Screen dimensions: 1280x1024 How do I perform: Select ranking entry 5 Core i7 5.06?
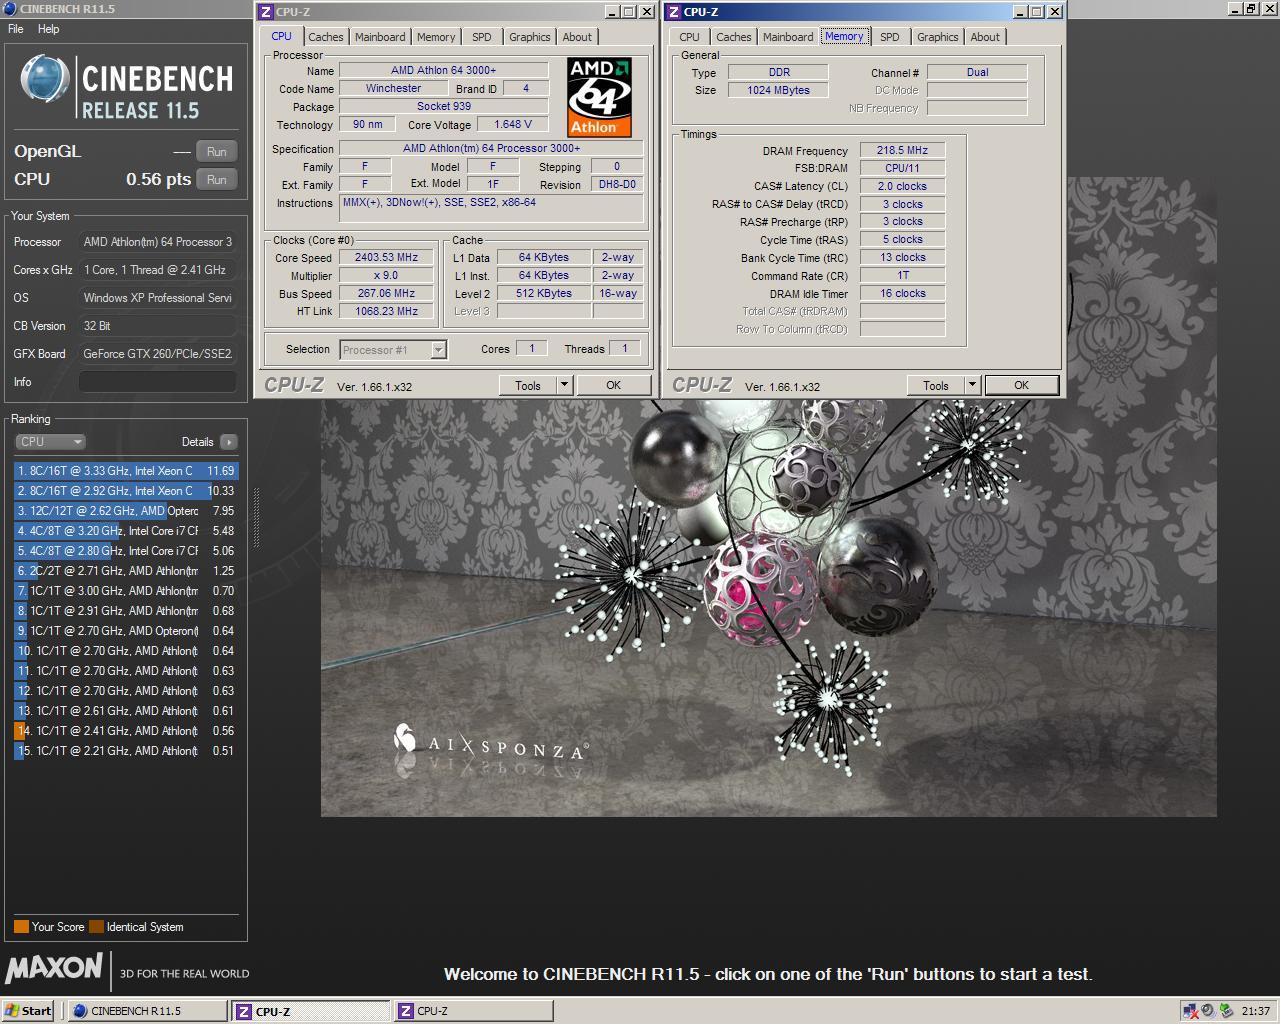(126, 551)
